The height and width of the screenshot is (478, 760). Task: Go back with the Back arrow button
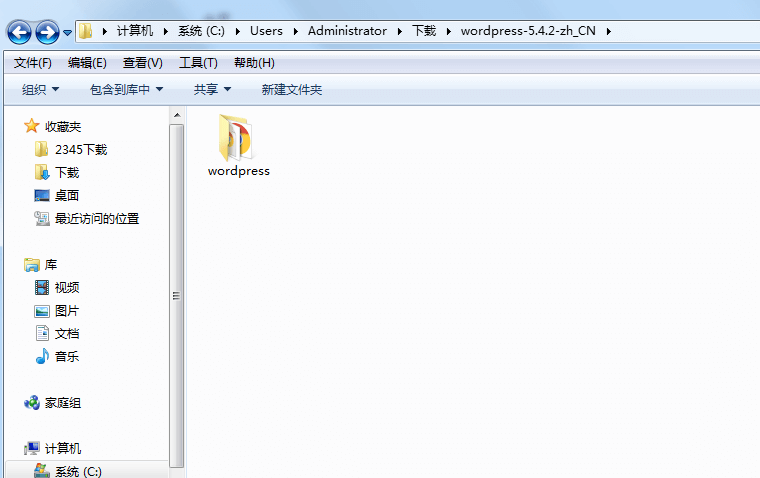pos(19,32)
